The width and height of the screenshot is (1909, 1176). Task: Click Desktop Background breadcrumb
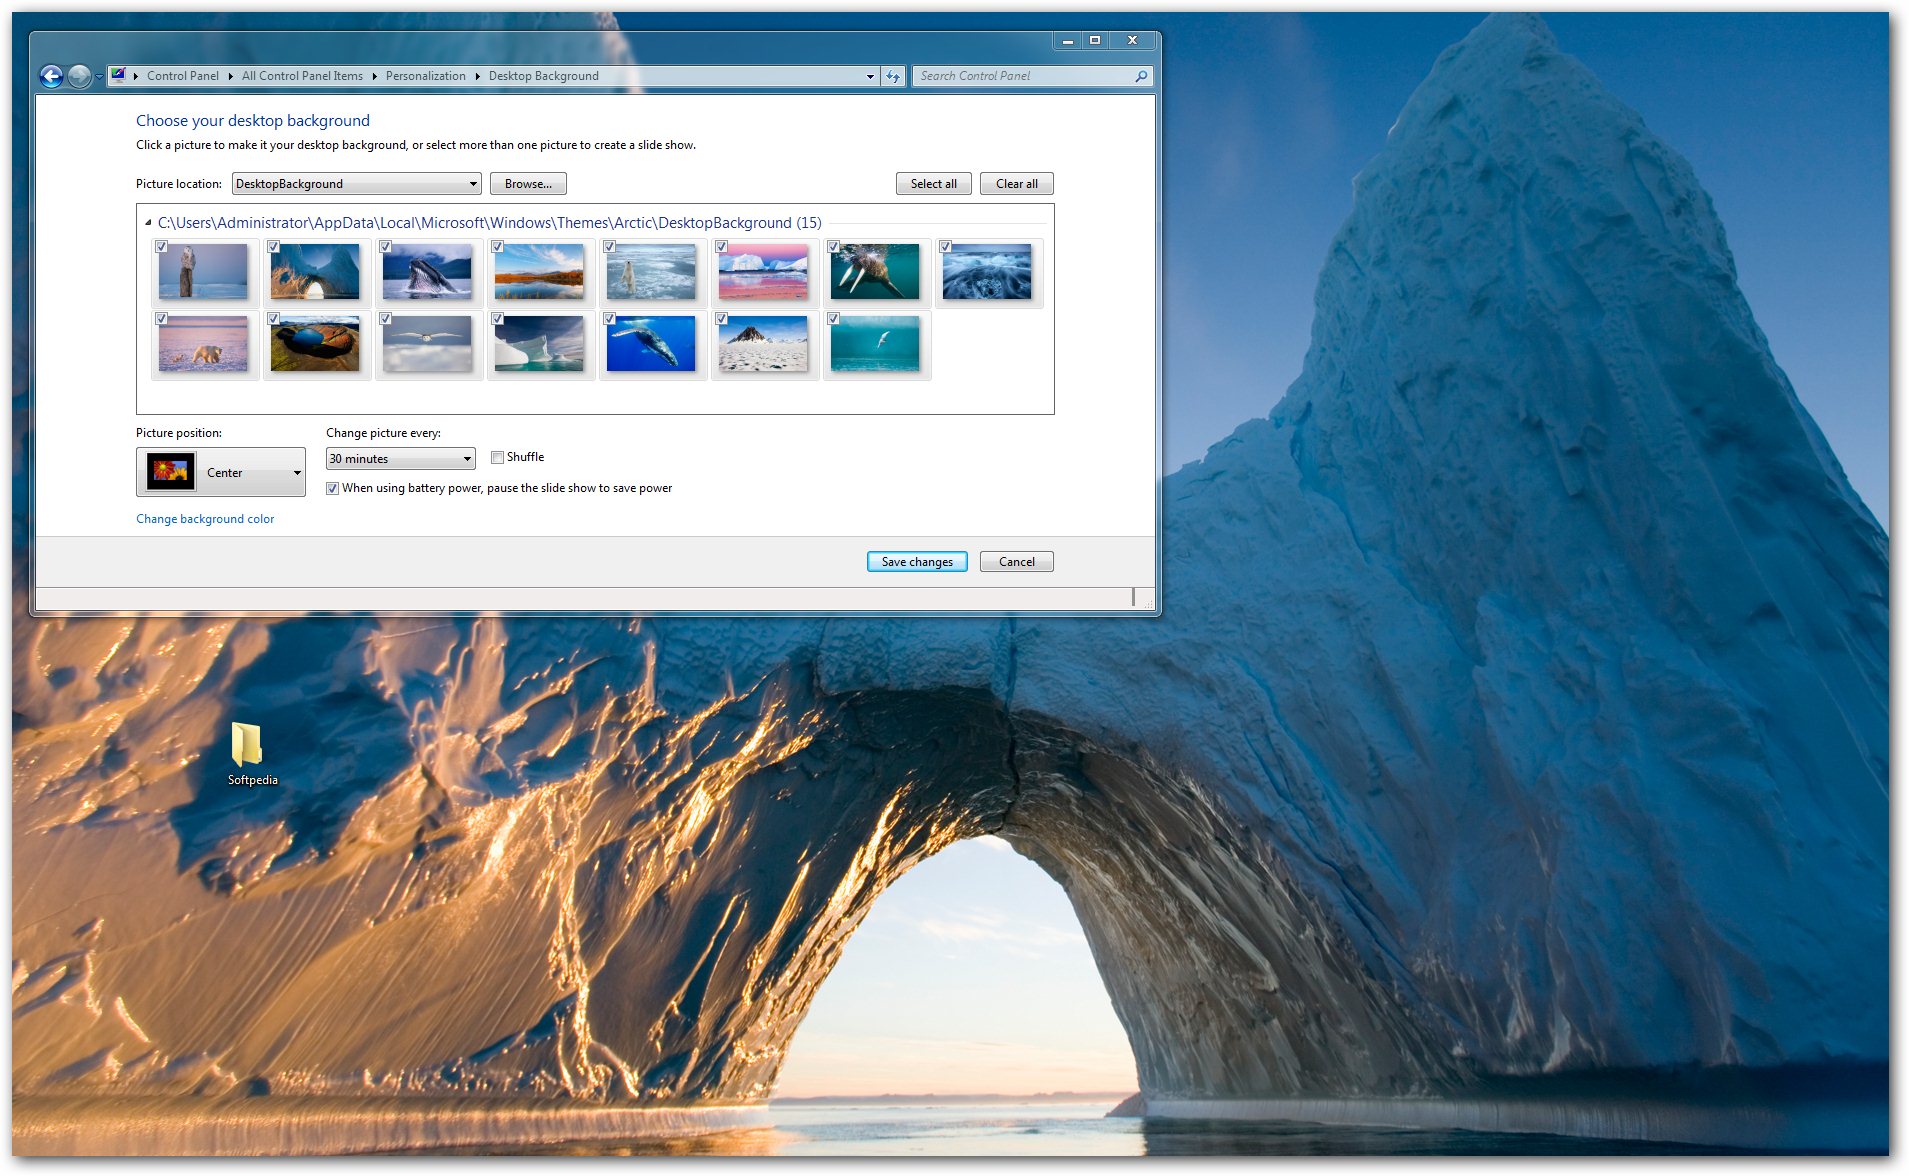pos(544,76)
